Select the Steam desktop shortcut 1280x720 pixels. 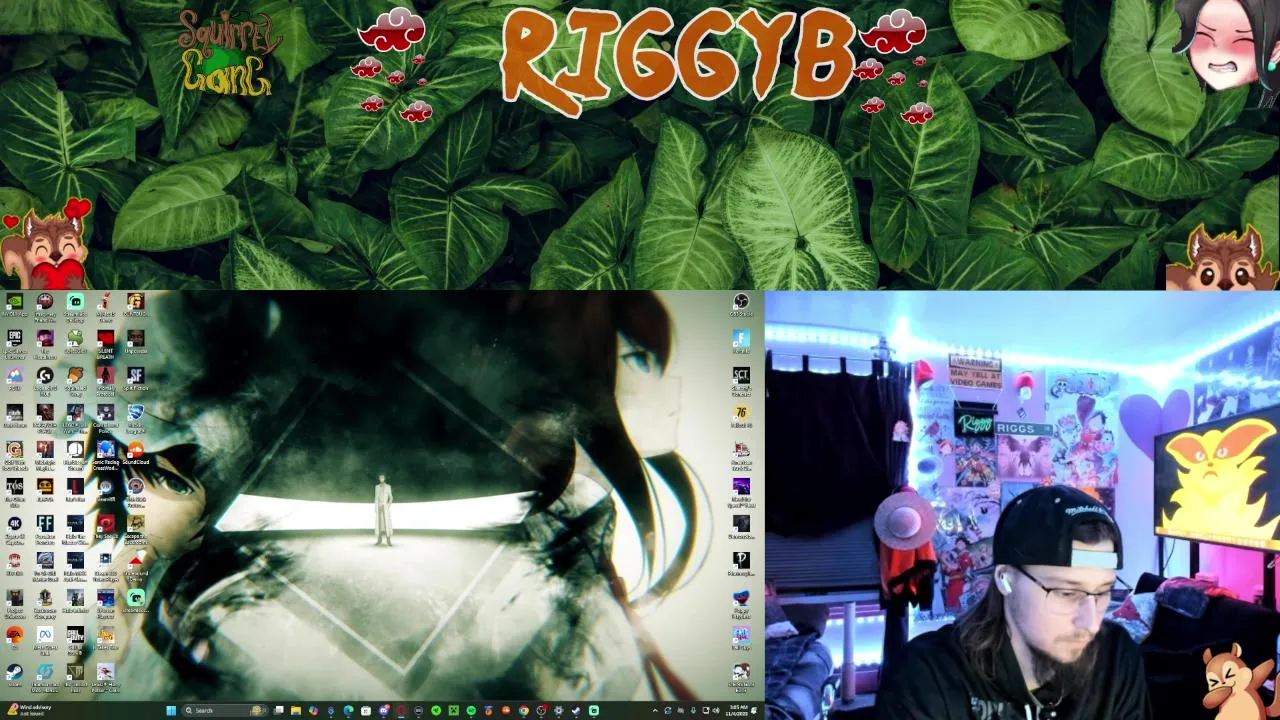pyautogui.click(x=14, y=674)
